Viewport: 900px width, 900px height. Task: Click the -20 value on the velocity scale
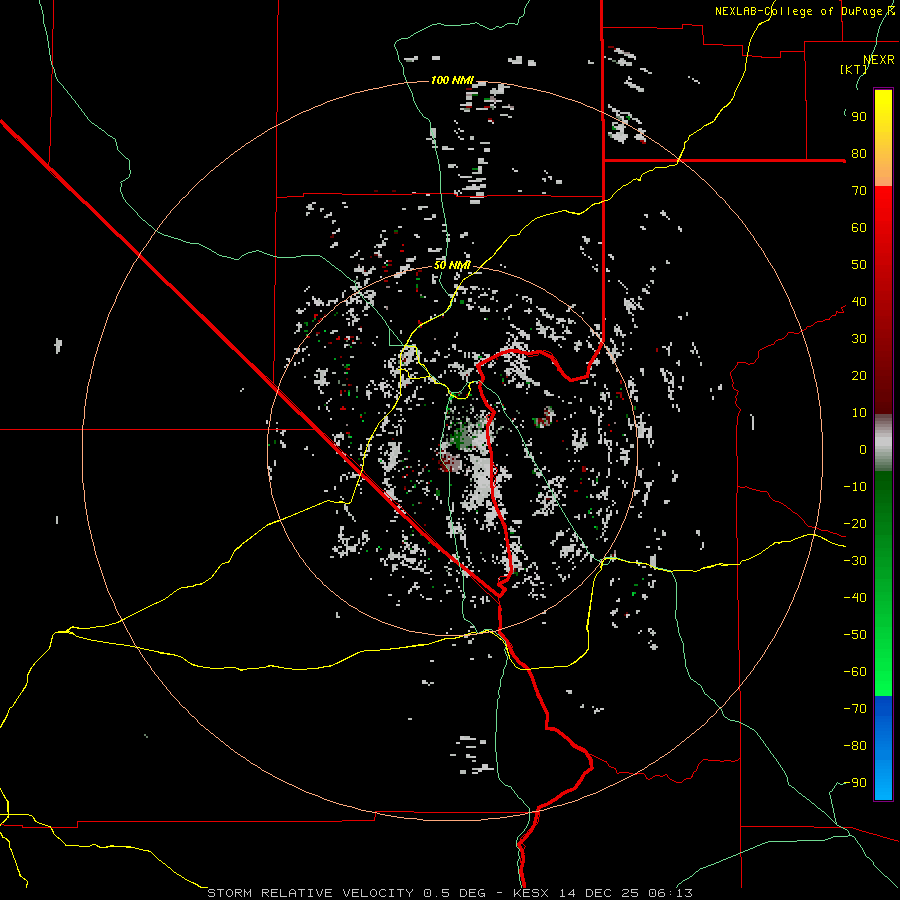[855, 524]
